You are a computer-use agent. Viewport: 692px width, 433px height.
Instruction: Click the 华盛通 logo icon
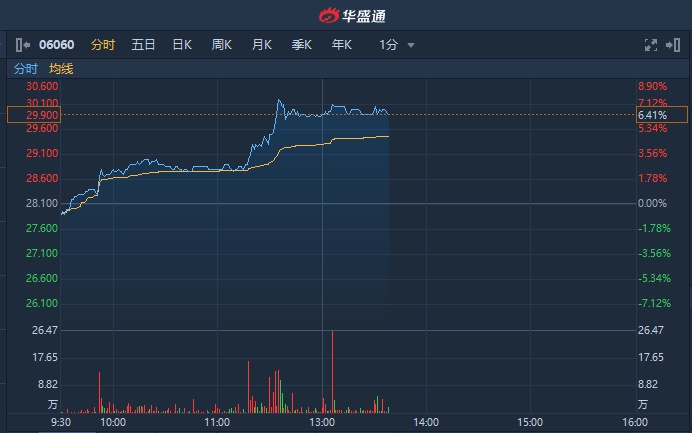click(329, 15)
